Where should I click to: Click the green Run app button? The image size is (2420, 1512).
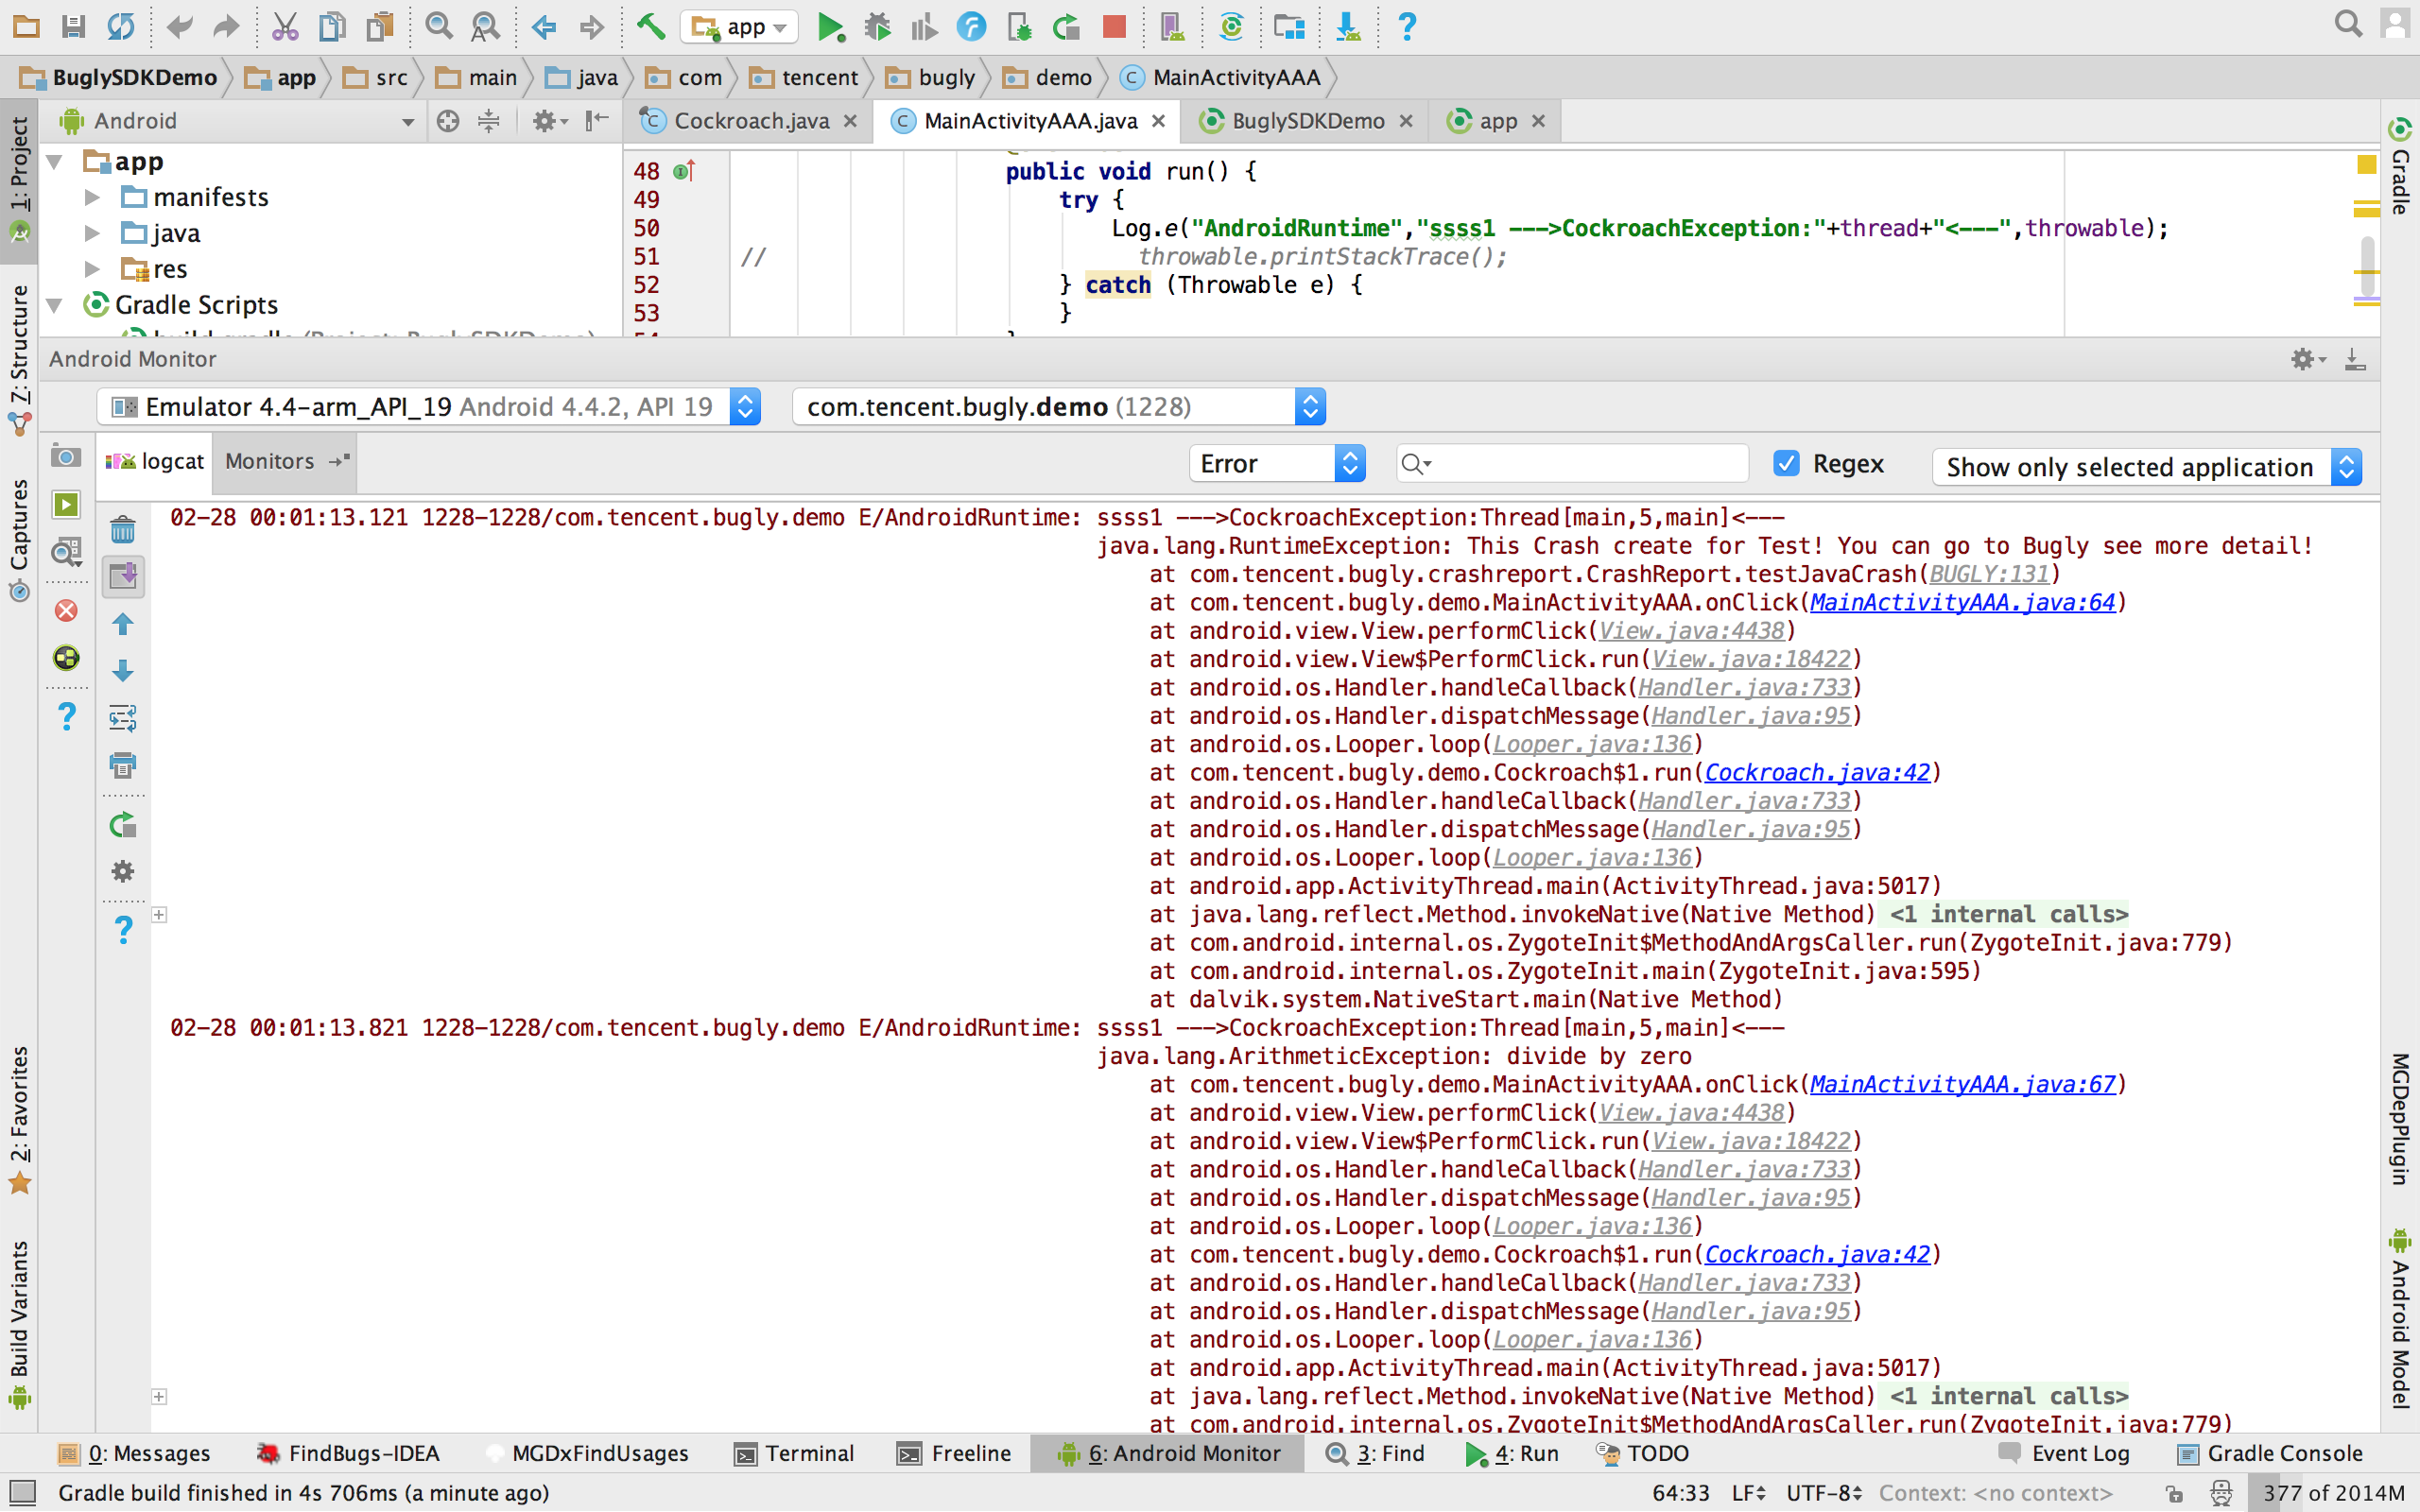pos(829,27)
